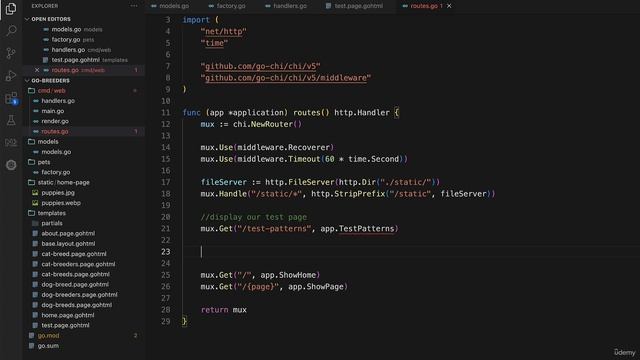The height and width of the screenshot is (360, 640).
Task: Open factory.go from Open Editors
Action: (66, 40)
